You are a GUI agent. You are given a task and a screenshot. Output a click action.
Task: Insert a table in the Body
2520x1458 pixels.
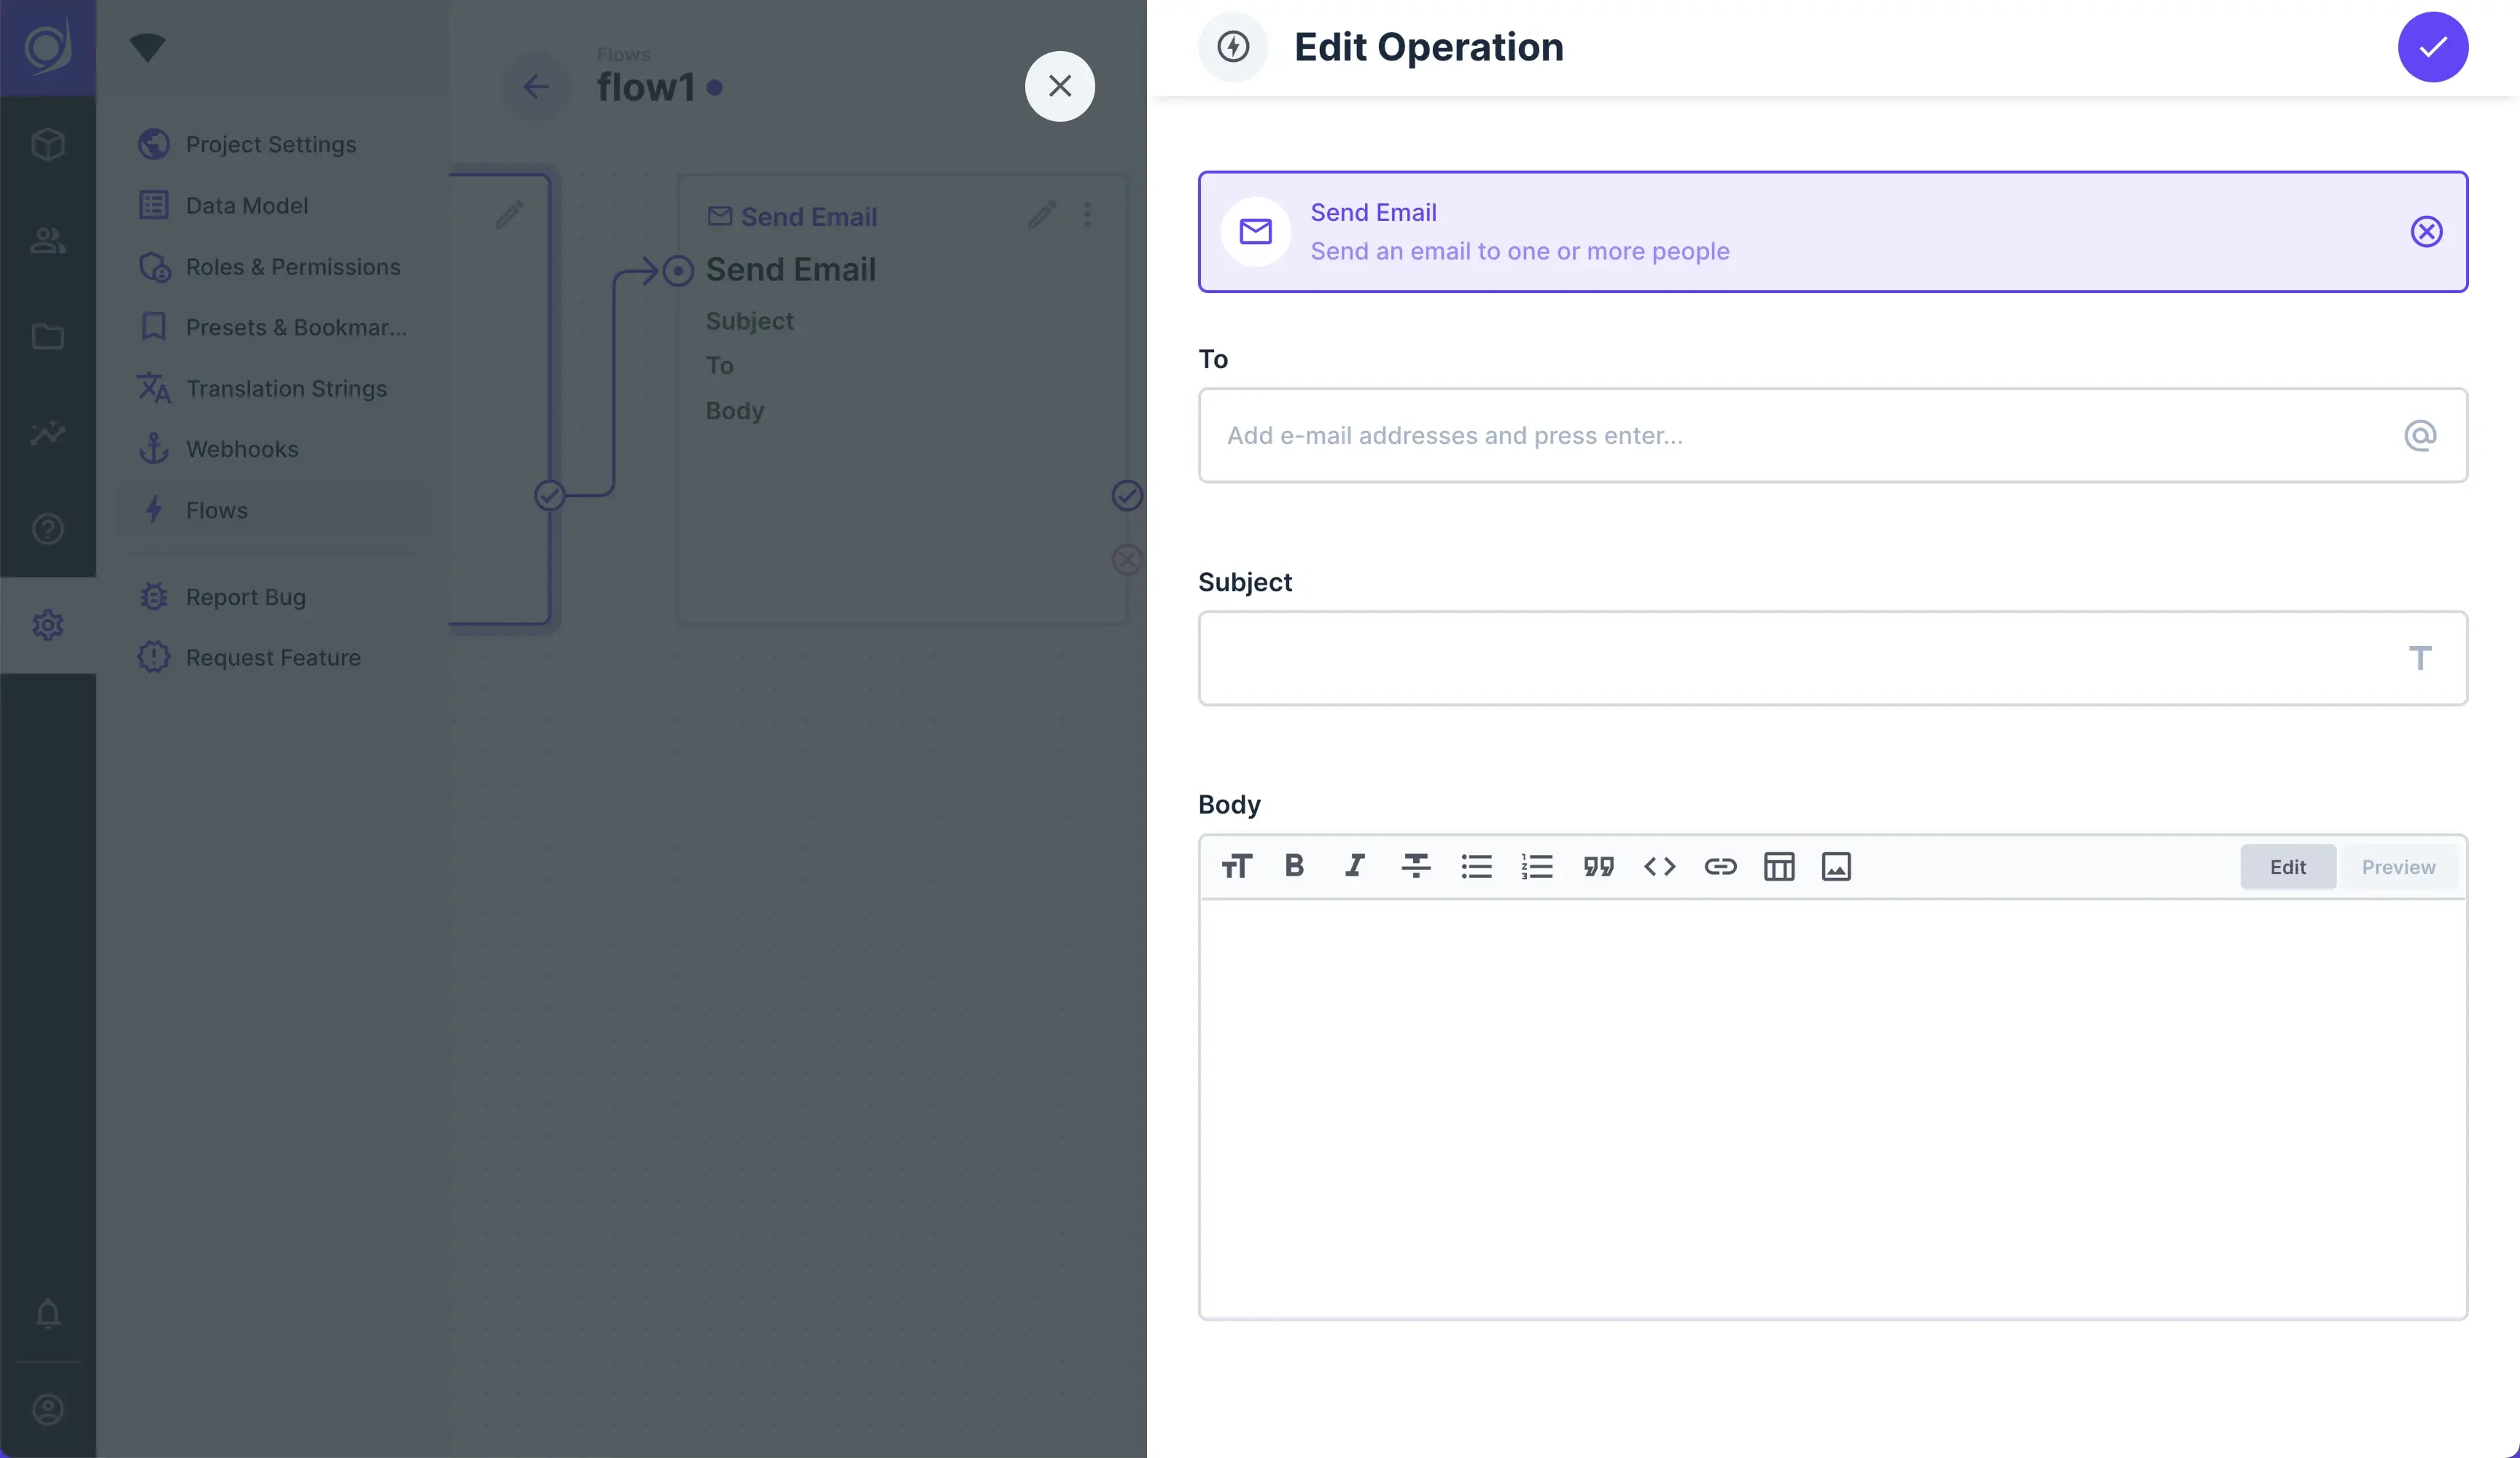[1779, 866]
